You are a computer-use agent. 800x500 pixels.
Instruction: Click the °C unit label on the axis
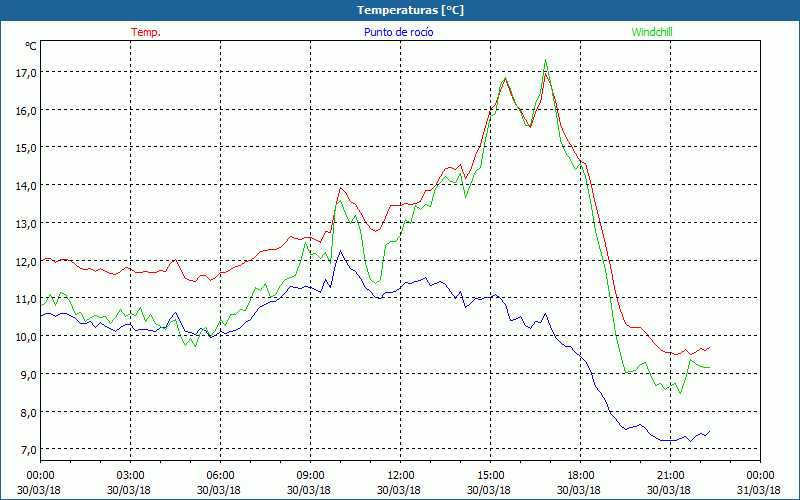pyautogui.click(x=31, y=46)
